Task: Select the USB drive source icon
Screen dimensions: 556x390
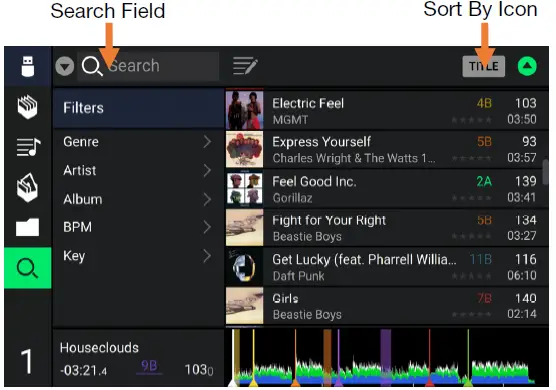Action: (28, 66)
